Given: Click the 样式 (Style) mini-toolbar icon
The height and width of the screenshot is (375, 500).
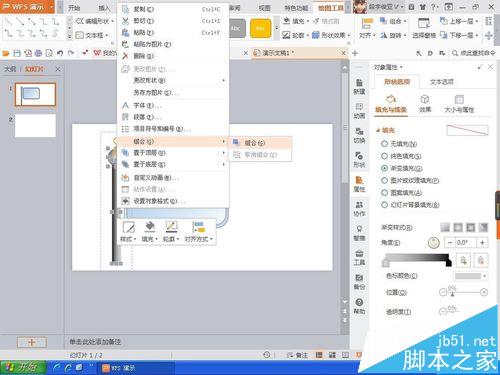Looking at the screenshot, I should [128, 232].
